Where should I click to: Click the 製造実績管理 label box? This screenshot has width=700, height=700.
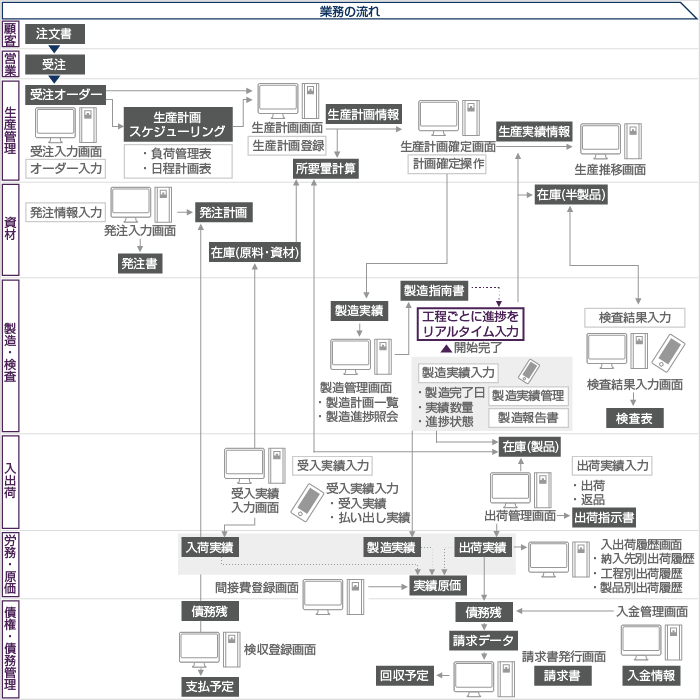point(528,395)
